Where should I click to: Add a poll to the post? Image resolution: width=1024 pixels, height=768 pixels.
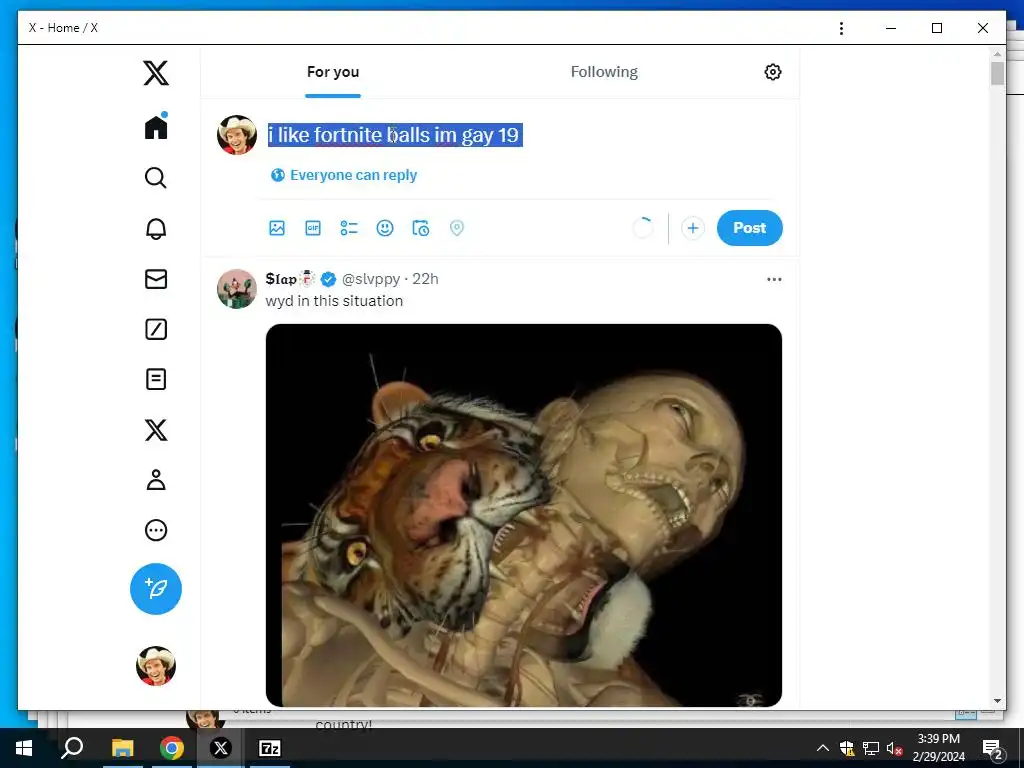click(x=349, y=228)
